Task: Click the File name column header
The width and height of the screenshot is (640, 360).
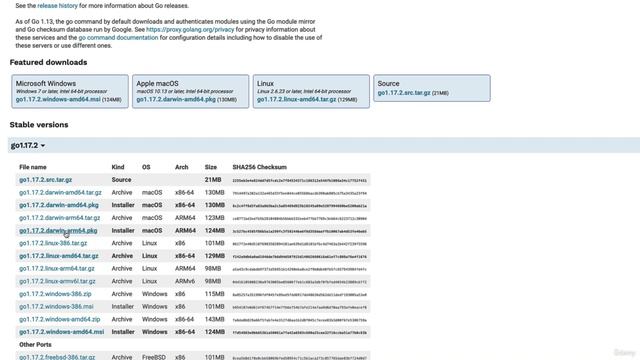Action: click(33, 167)
